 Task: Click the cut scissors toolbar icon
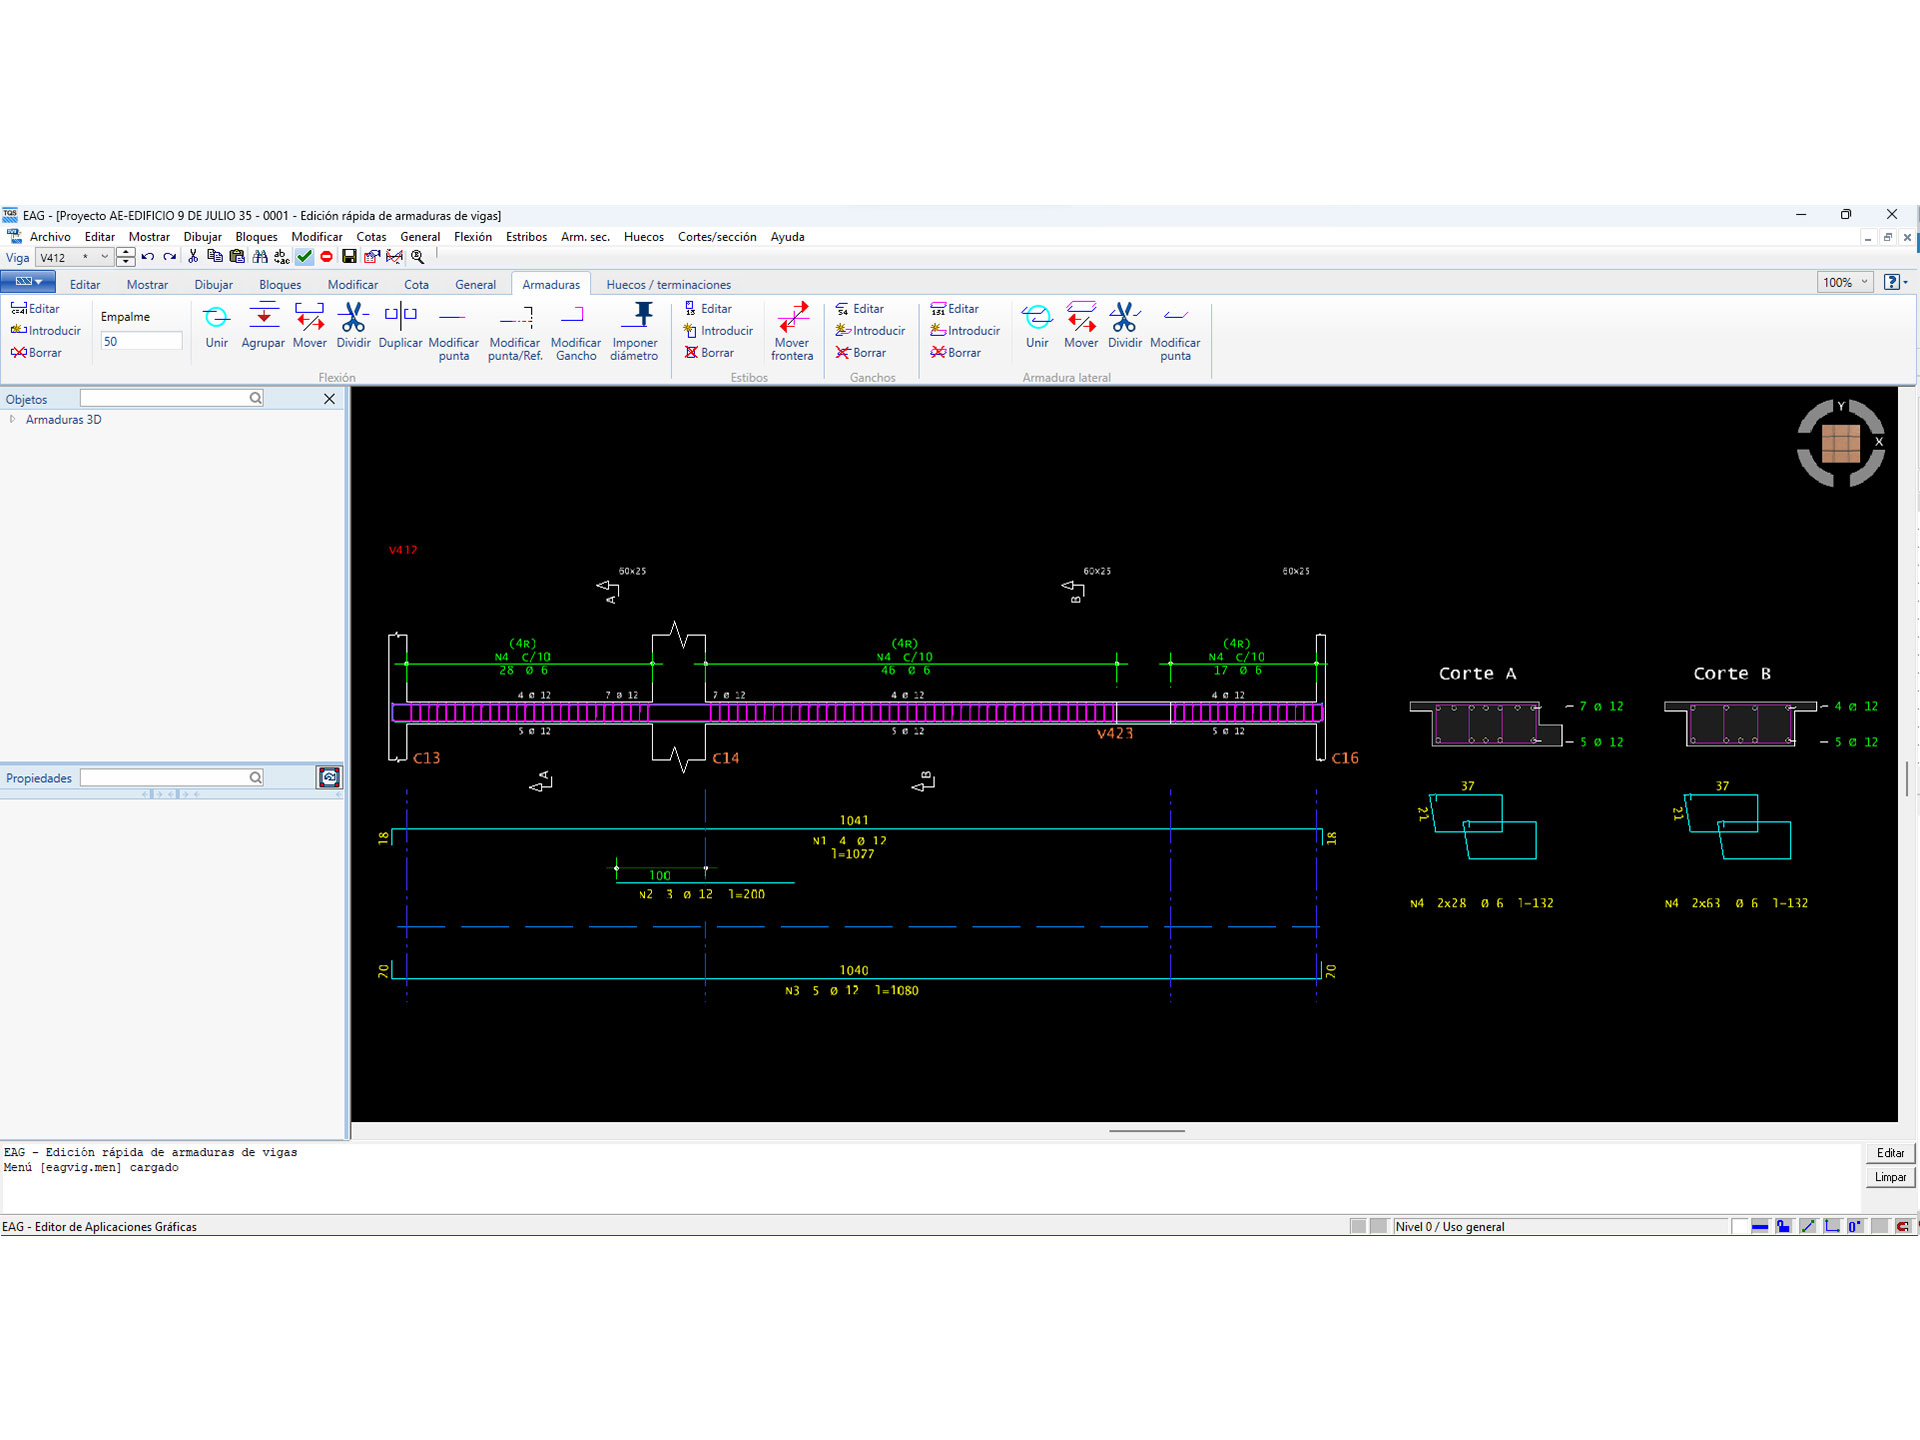[x=193, y=257]
